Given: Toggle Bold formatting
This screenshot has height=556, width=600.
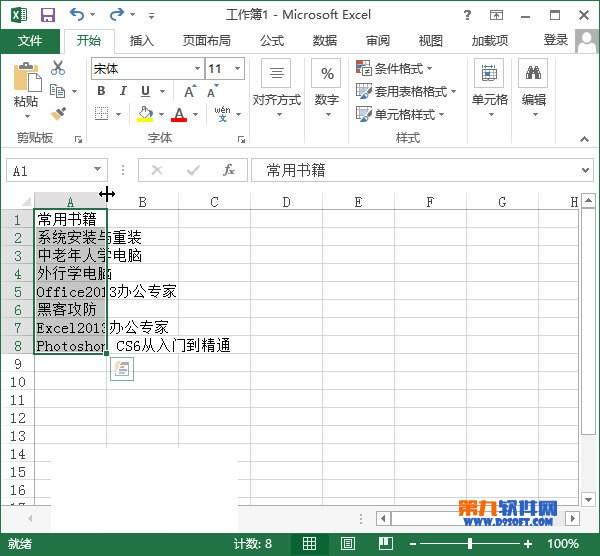Looking at the screenshot, I should coord(101,91).
